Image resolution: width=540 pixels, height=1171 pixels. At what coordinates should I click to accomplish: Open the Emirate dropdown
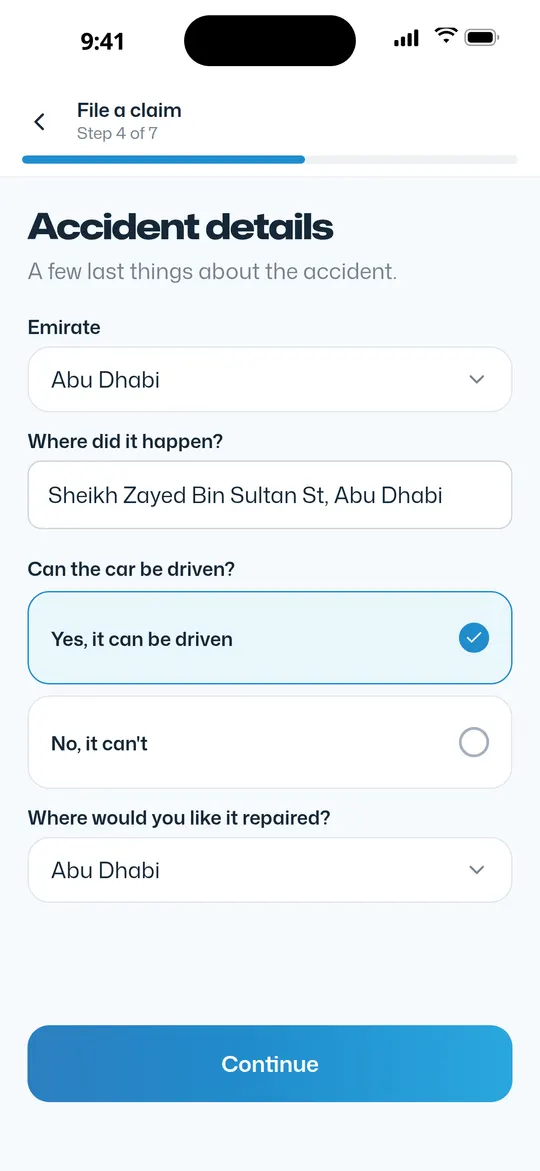click(x=270, y=379)
